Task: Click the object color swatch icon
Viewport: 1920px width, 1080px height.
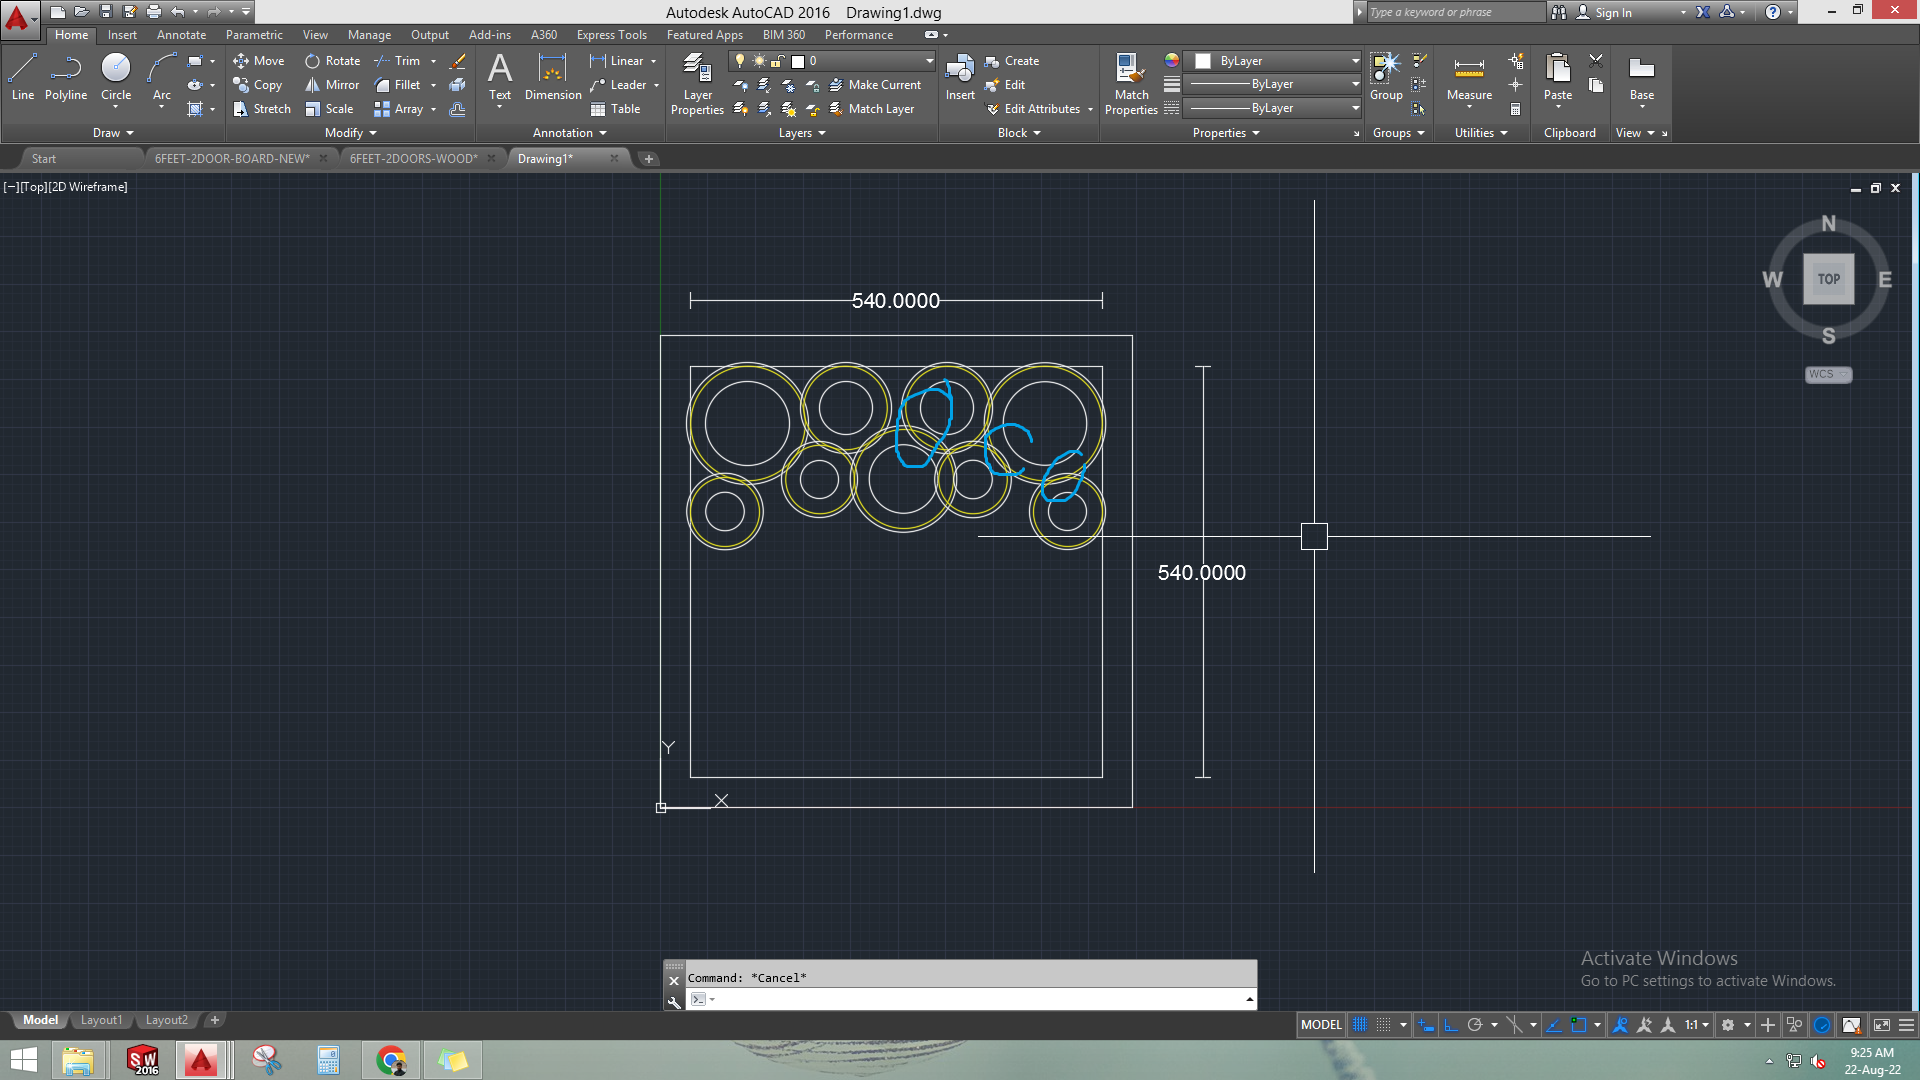Action: (1172, 61)
